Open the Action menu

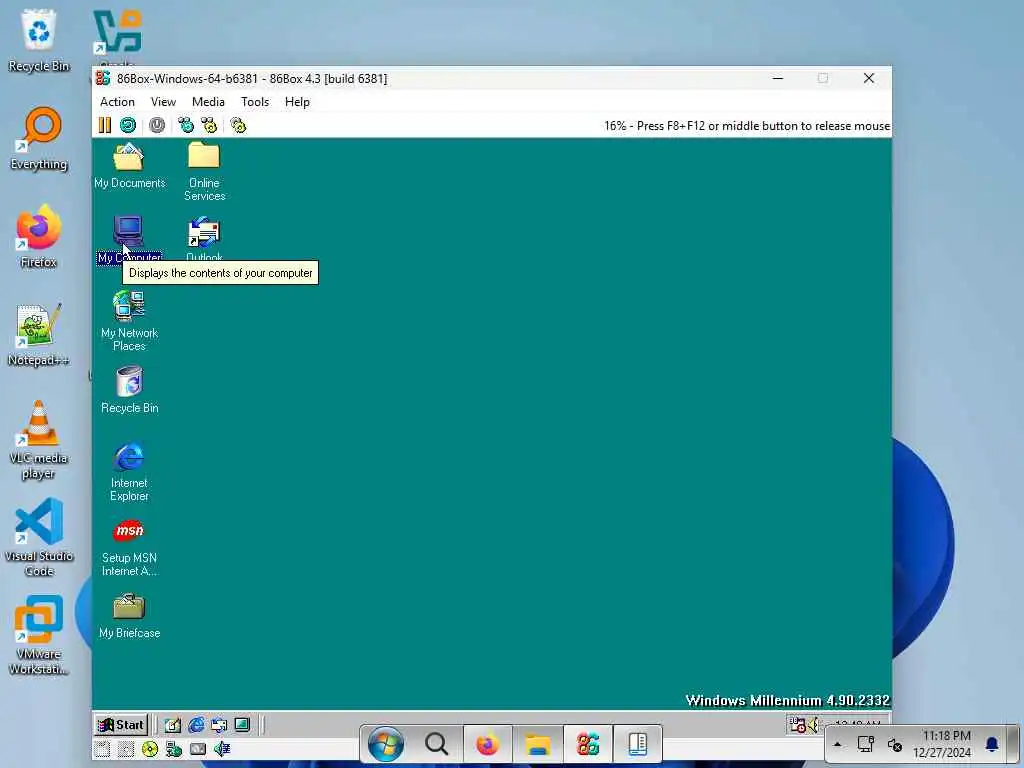[x=117, y=102]
